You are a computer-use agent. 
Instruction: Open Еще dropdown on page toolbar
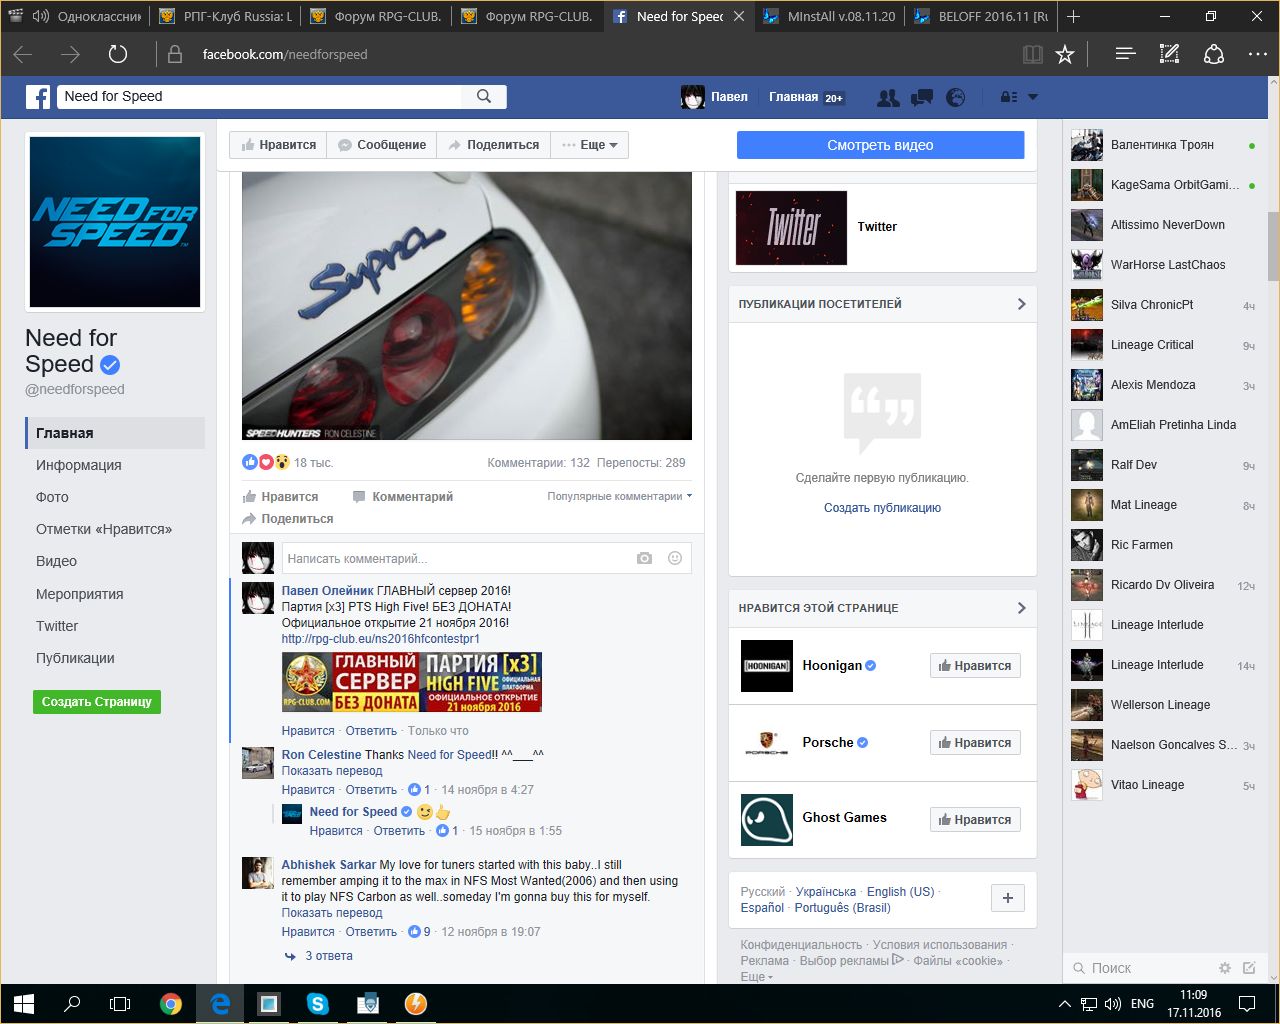click(590, 145)
